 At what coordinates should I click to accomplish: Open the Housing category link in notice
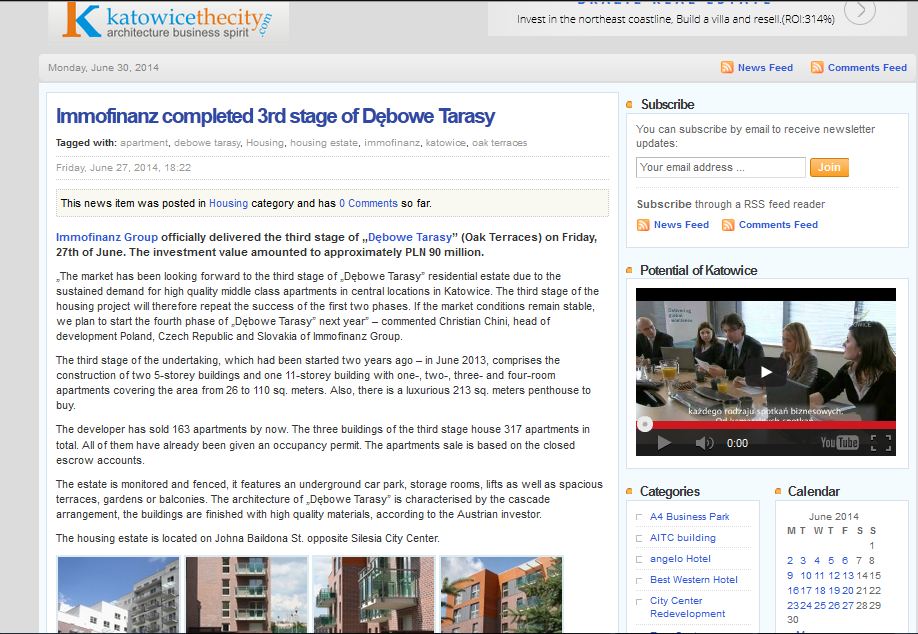(228, 203)
